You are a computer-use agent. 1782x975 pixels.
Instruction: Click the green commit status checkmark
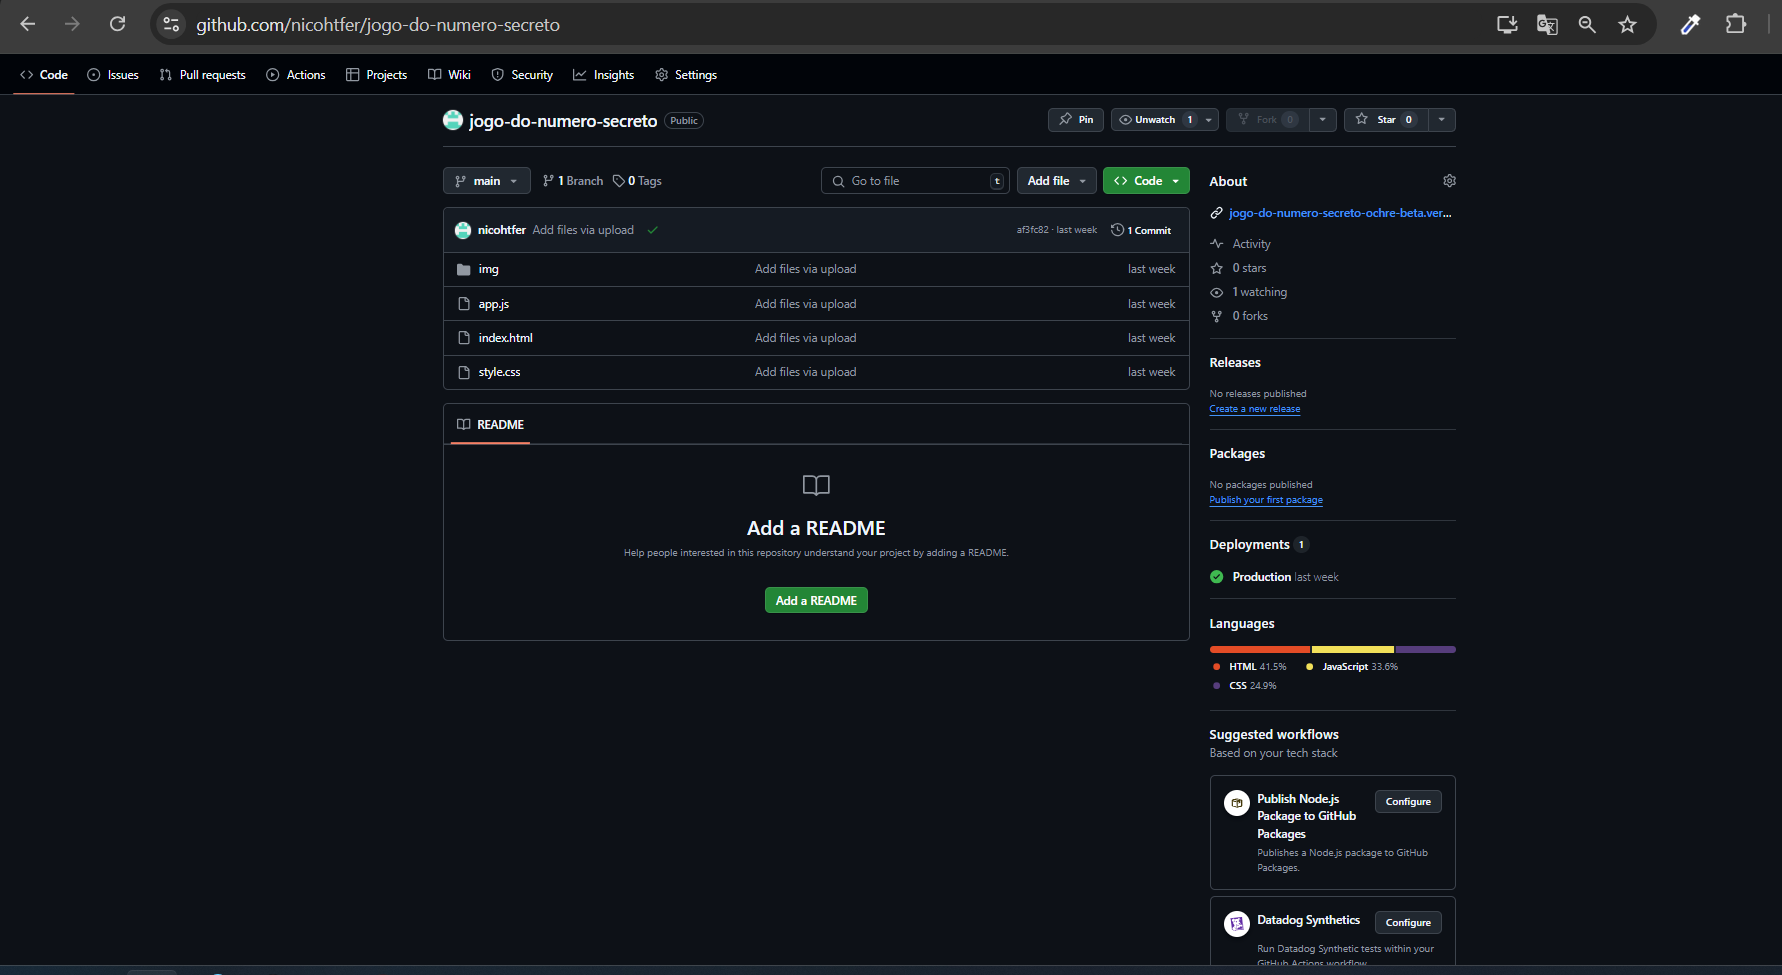pyautogui.click(x=652, y=230)
